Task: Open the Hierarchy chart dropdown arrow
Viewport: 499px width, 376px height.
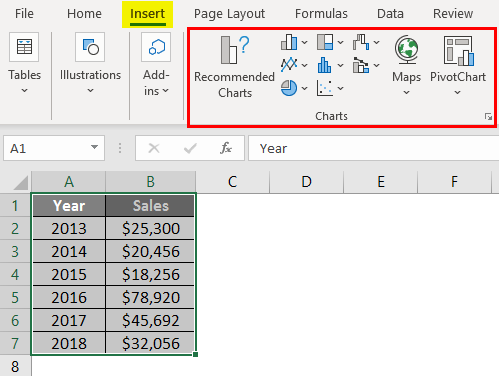Action: click(340, 43)
